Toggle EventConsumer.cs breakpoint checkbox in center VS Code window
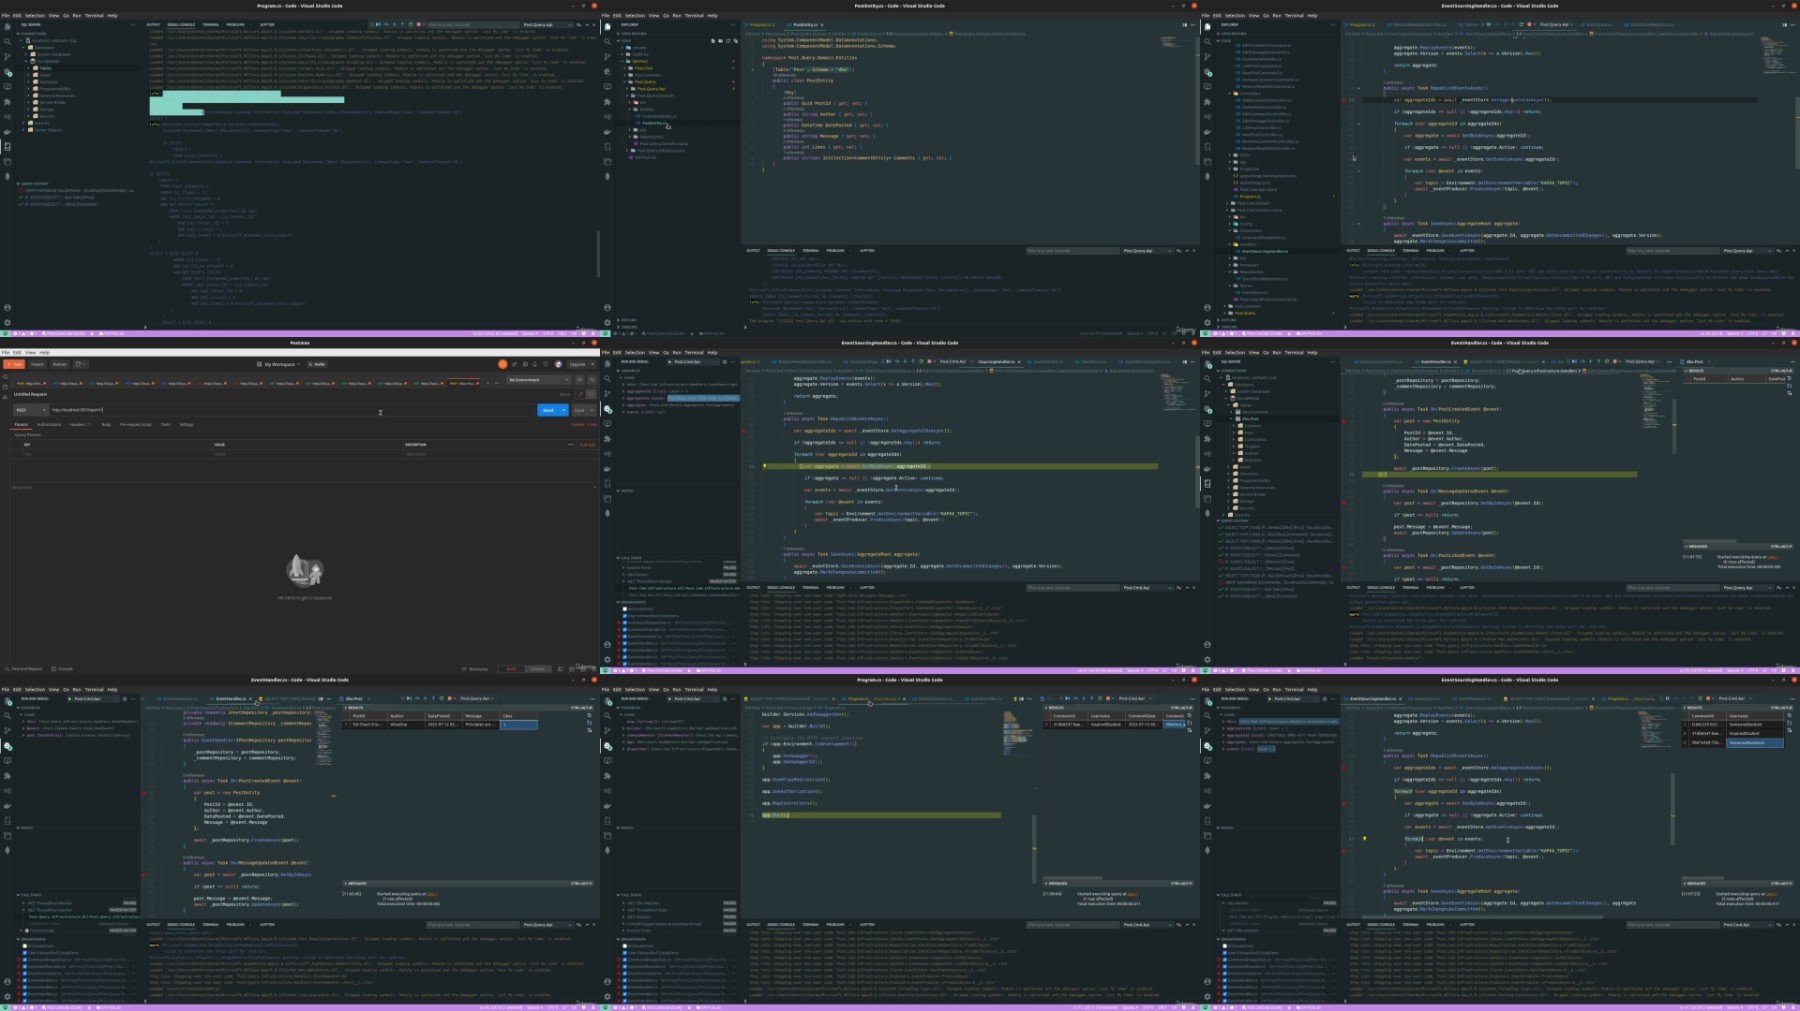Image resolution: width=1800 pixels, height=1011 pixels. pos(625,637)
